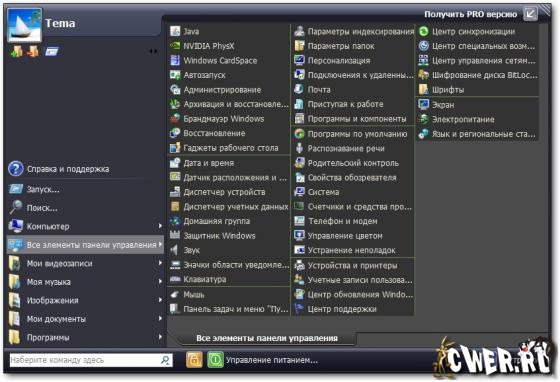Select Диспетчер устройств menu entry
This screenshot has height=382, width=560.
(229, 192)
